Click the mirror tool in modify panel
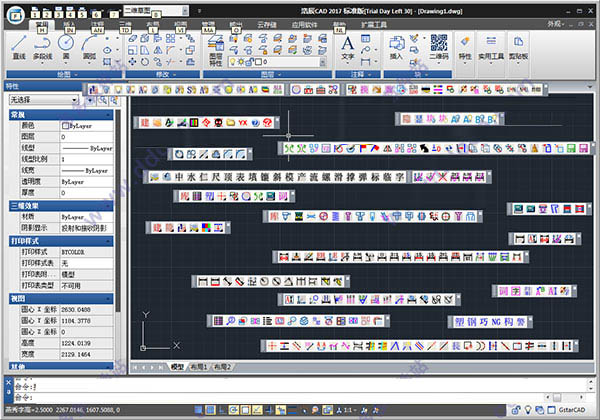The height and width of the screenshot is (420, 600). pyautogui.click(x=158, y=50)
